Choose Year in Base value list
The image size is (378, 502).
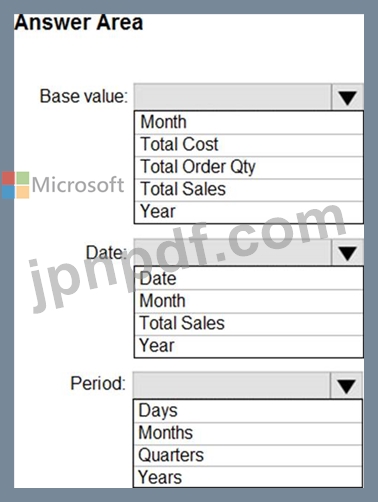[249, 212]
